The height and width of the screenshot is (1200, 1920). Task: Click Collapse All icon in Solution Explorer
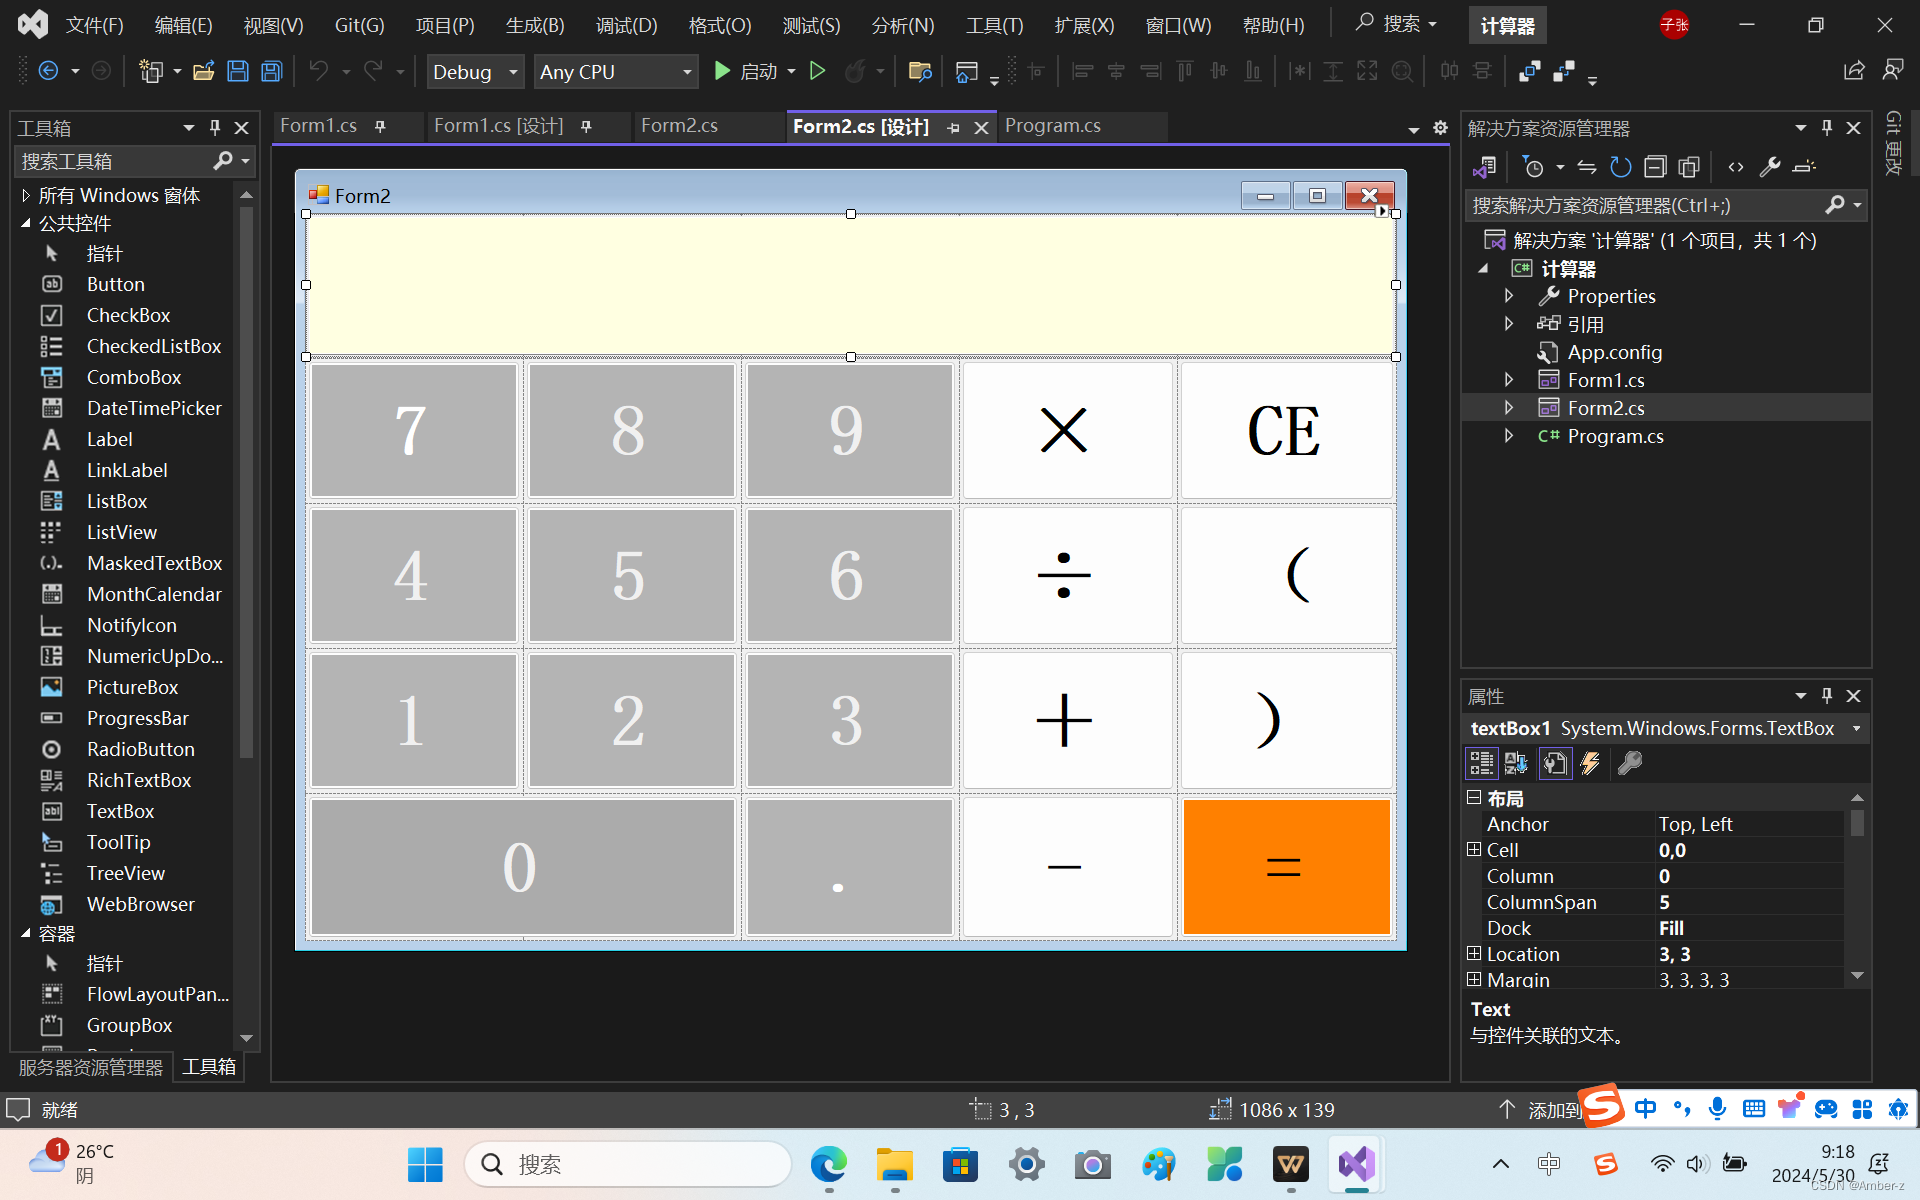pos(1655,167)
